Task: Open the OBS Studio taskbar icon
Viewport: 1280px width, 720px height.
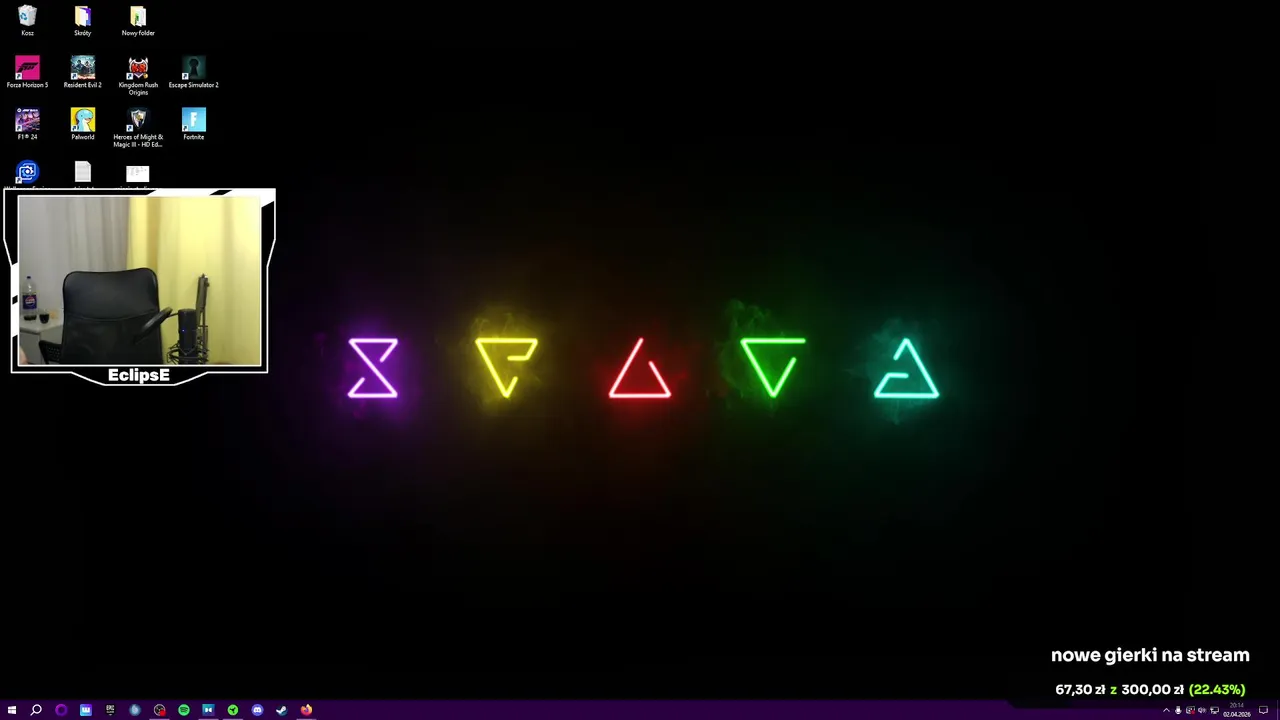Action: pyautogui.click(x=159, y=710)
